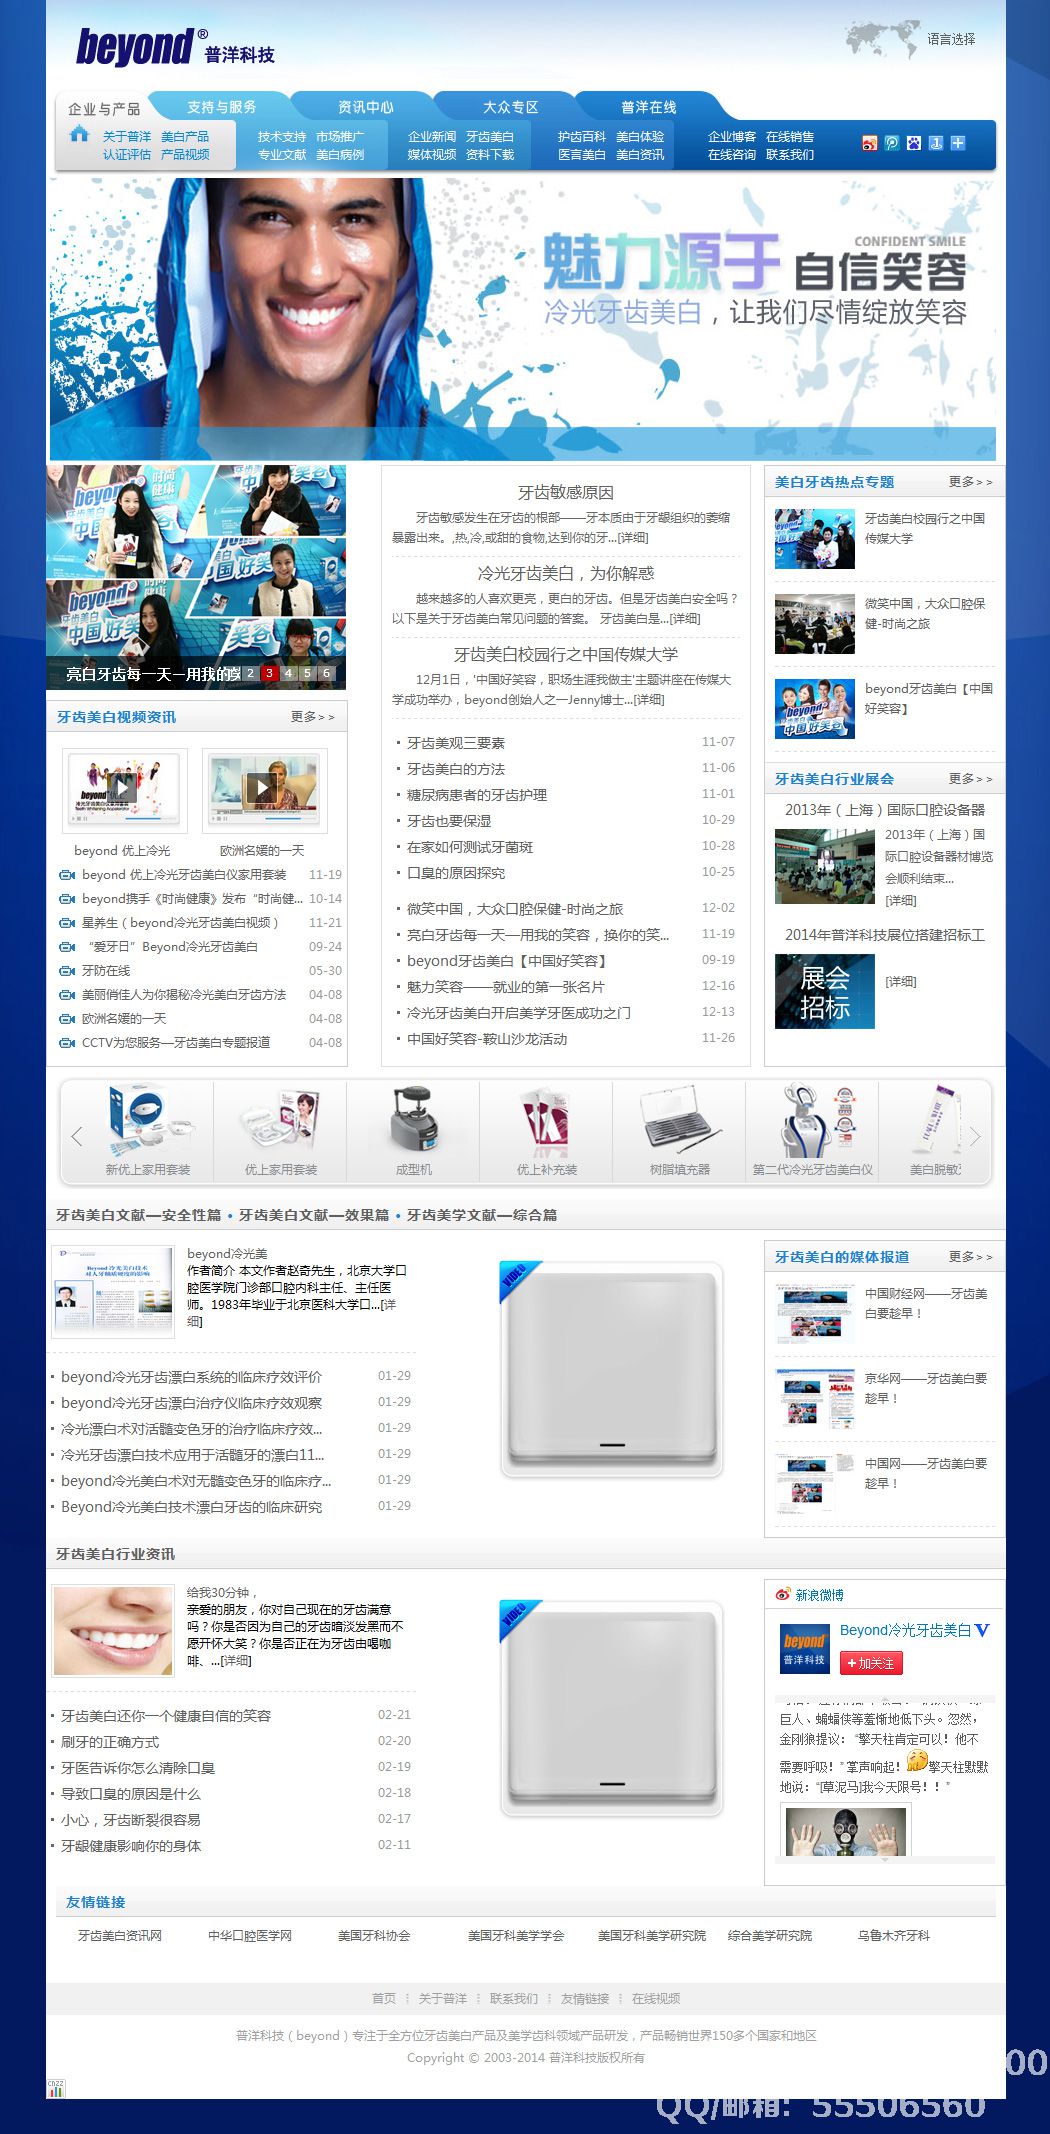The width and height of the screenshot is (1050, 2134).
Task: Open more share options plus icon
Action: (x=957, y=143)
